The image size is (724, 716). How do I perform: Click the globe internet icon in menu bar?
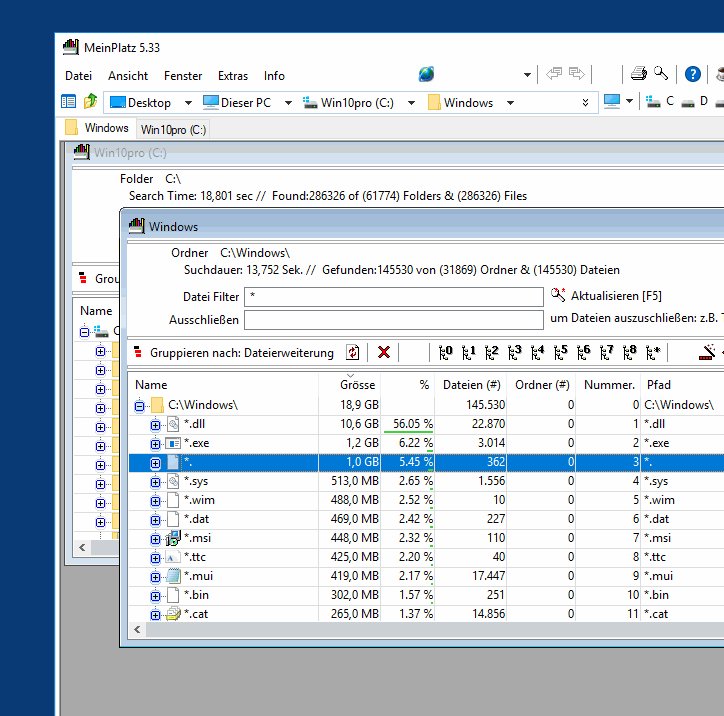[426, 74]
